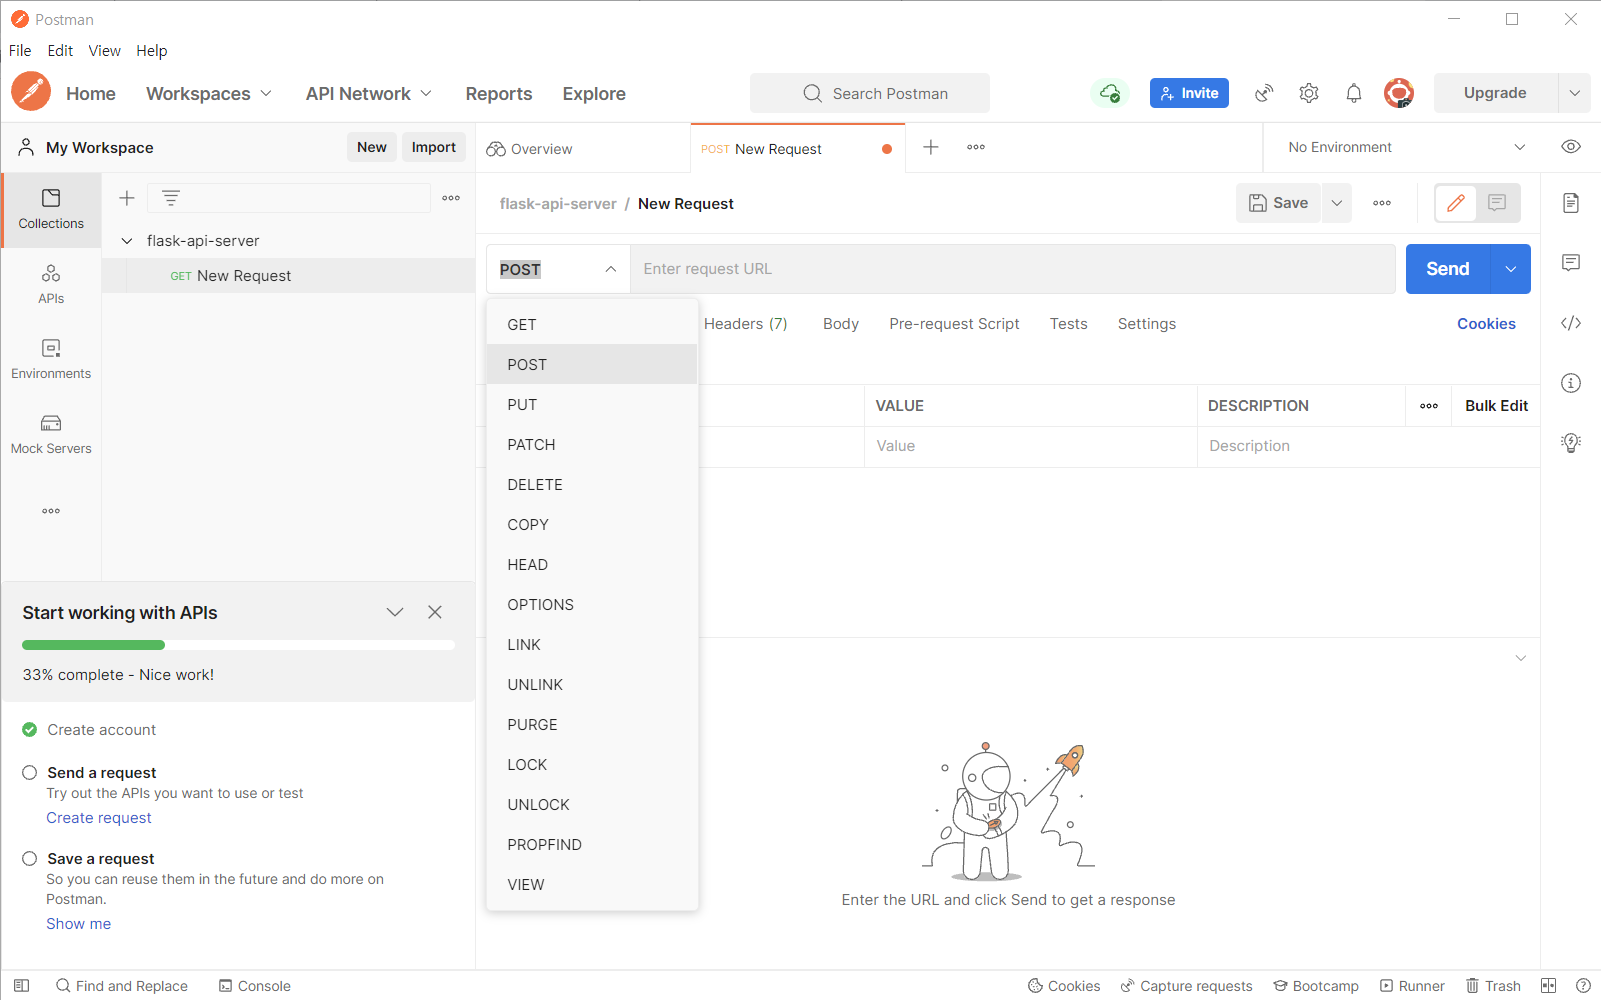Open the user avatar menu
Screen dimensions: 1601x1000
point(1399,93)
